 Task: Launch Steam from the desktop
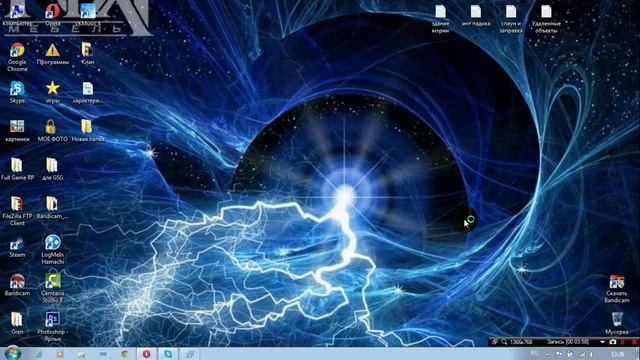(x=17, y=247)
